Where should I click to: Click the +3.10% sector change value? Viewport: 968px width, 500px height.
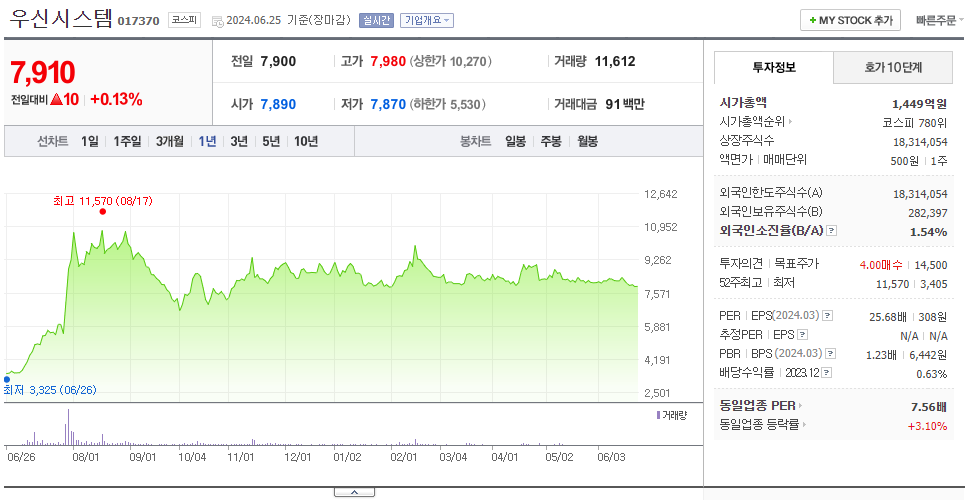pyautogui.click(x=927, y=426)
